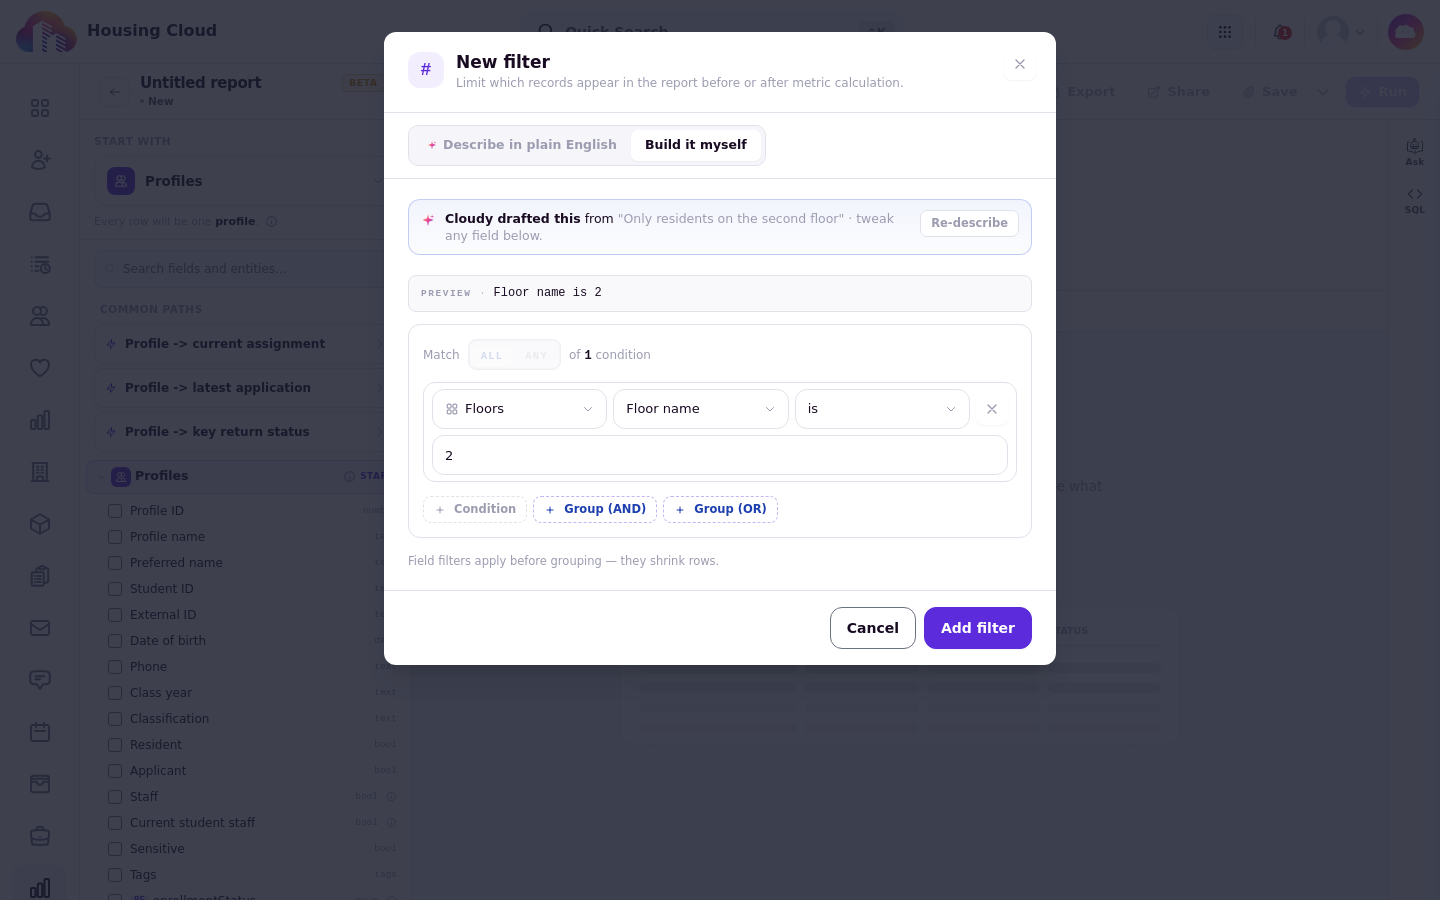Open the heart icon in left sidebar
Screen dimensions: 1440x900
tap(40, 368)
